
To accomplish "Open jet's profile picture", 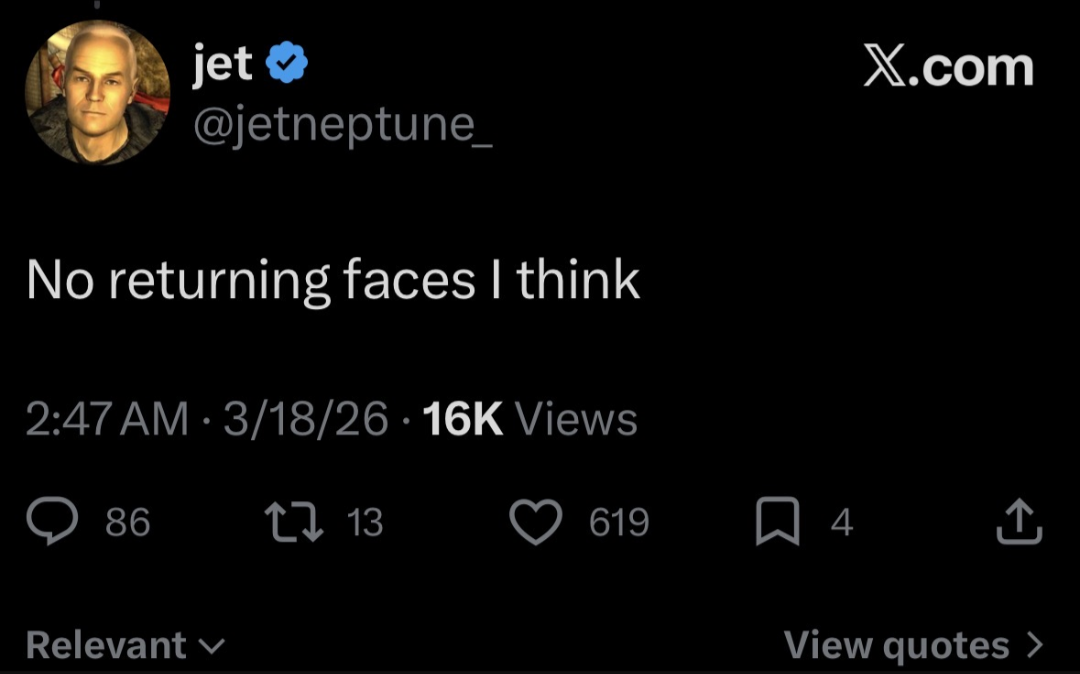I will click(x=97, y=92).
